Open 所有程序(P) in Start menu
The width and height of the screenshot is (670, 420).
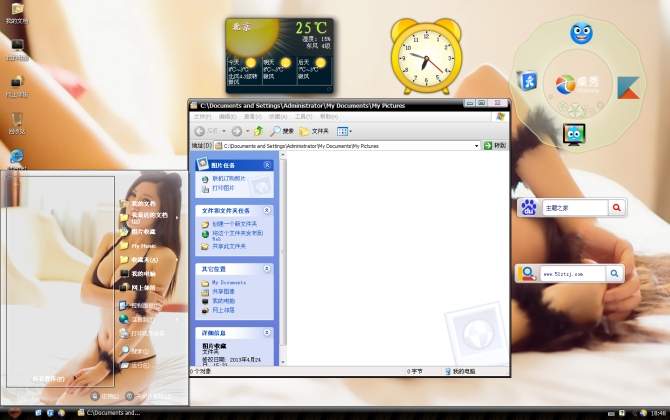(48, 379)
